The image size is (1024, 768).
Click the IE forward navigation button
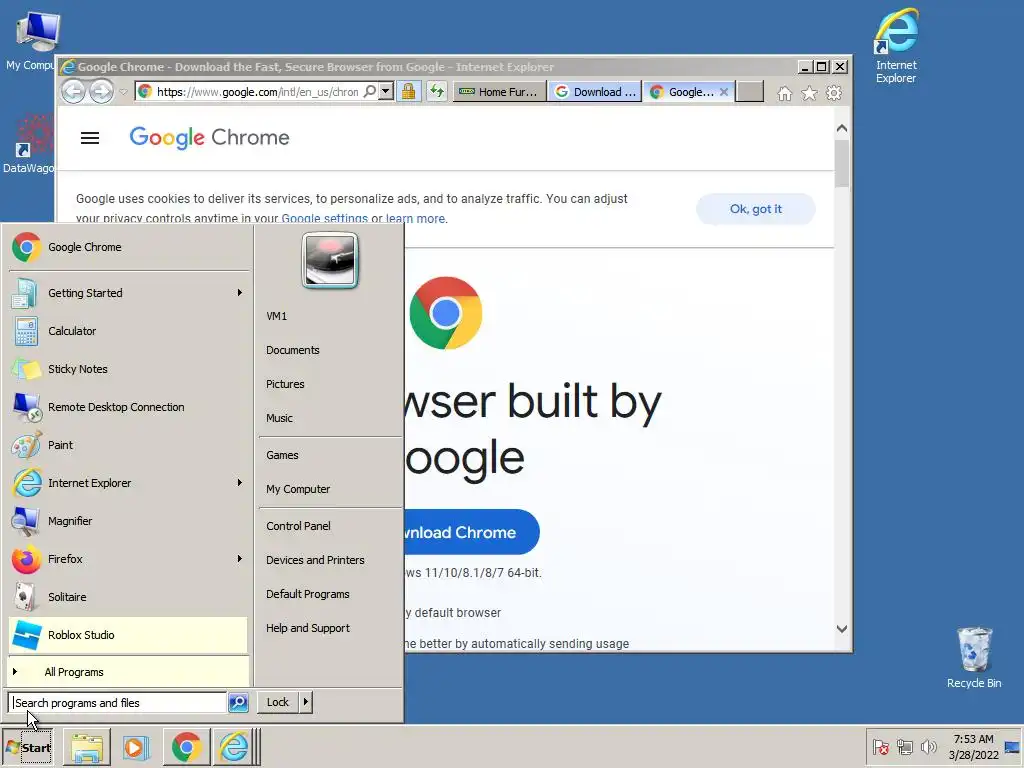(x=101, y=91)
